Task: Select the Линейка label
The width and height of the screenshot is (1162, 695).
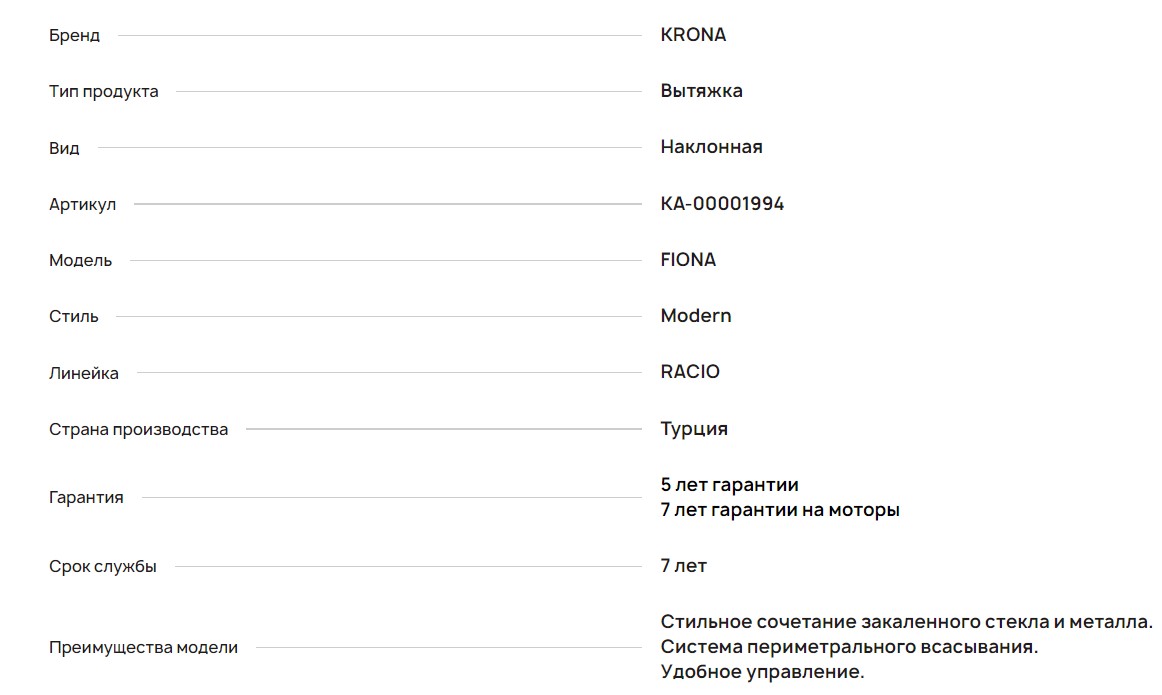Action: click(84, 374)
